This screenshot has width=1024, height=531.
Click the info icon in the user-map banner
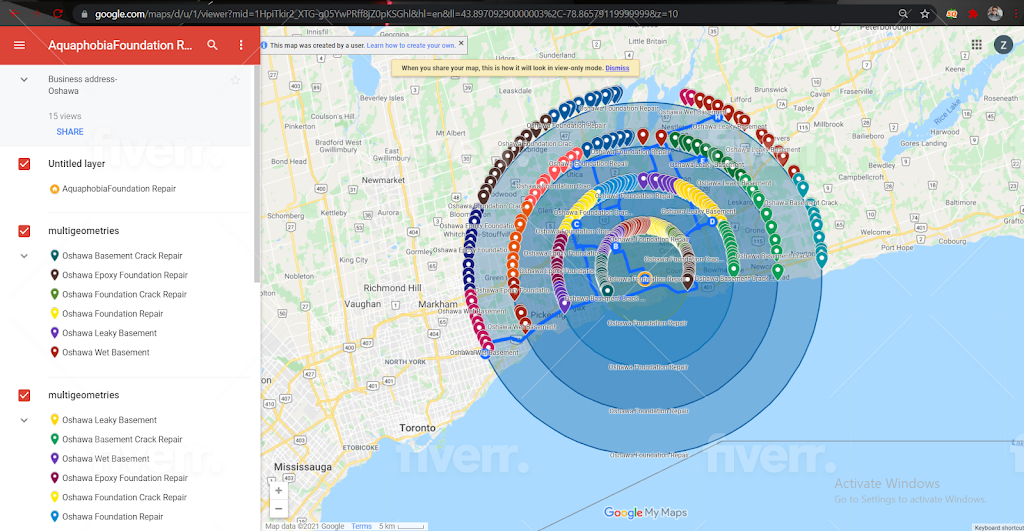(x=264, y=45)
